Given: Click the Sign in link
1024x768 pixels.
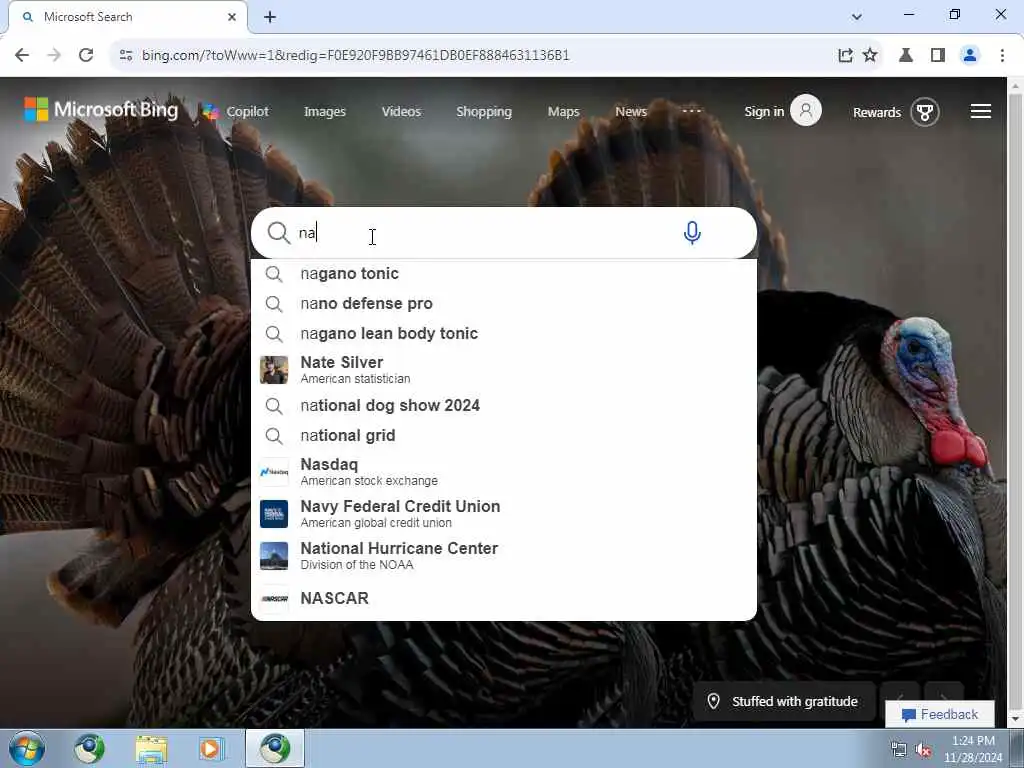Looking at the screenshot, I should coord(764,112).
